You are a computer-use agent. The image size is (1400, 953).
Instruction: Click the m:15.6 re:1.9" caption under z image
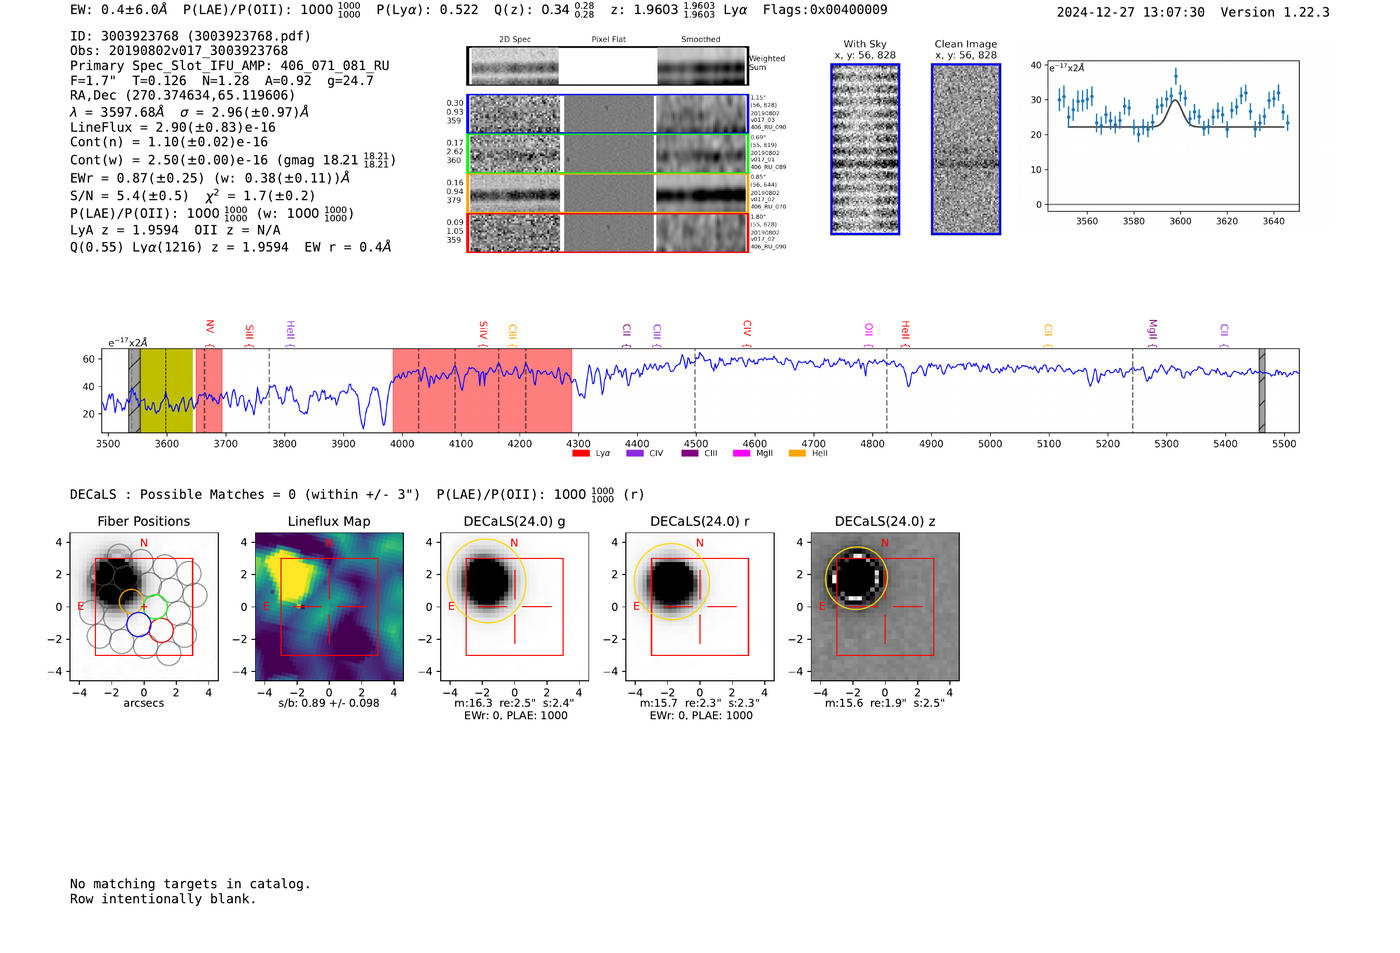click(885, 703)
